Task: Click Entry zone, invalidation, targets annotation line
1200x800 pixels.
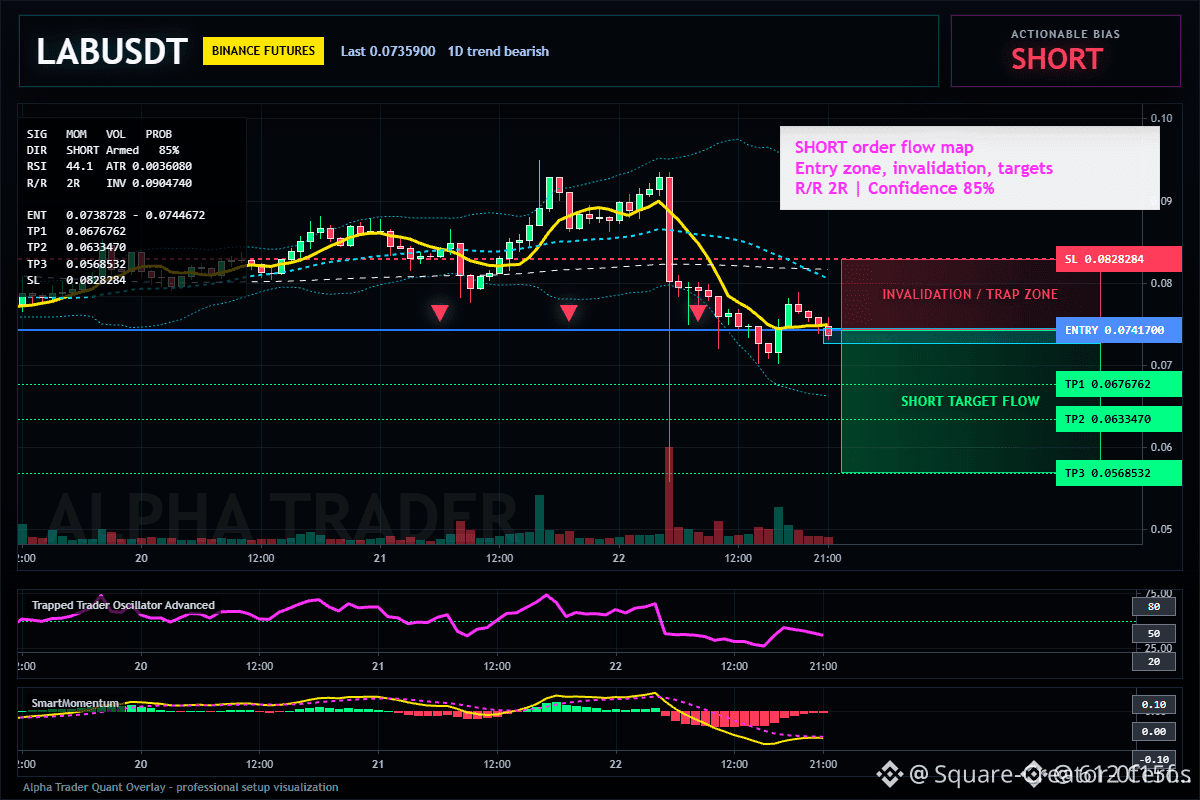Action: tap(924, 168)
